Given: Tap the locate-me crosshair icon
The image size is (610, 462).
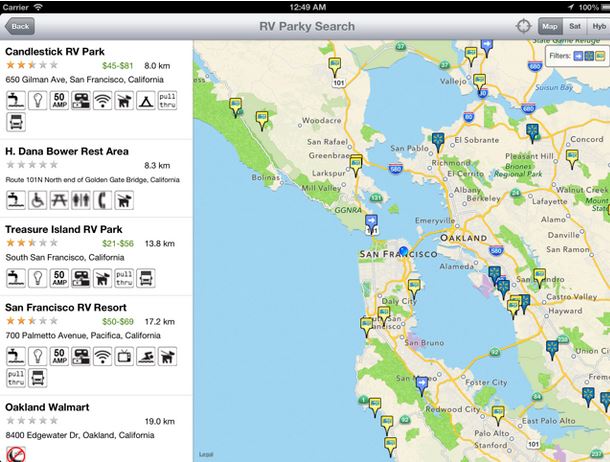Looking at the screenshot, I should [523, 26].
